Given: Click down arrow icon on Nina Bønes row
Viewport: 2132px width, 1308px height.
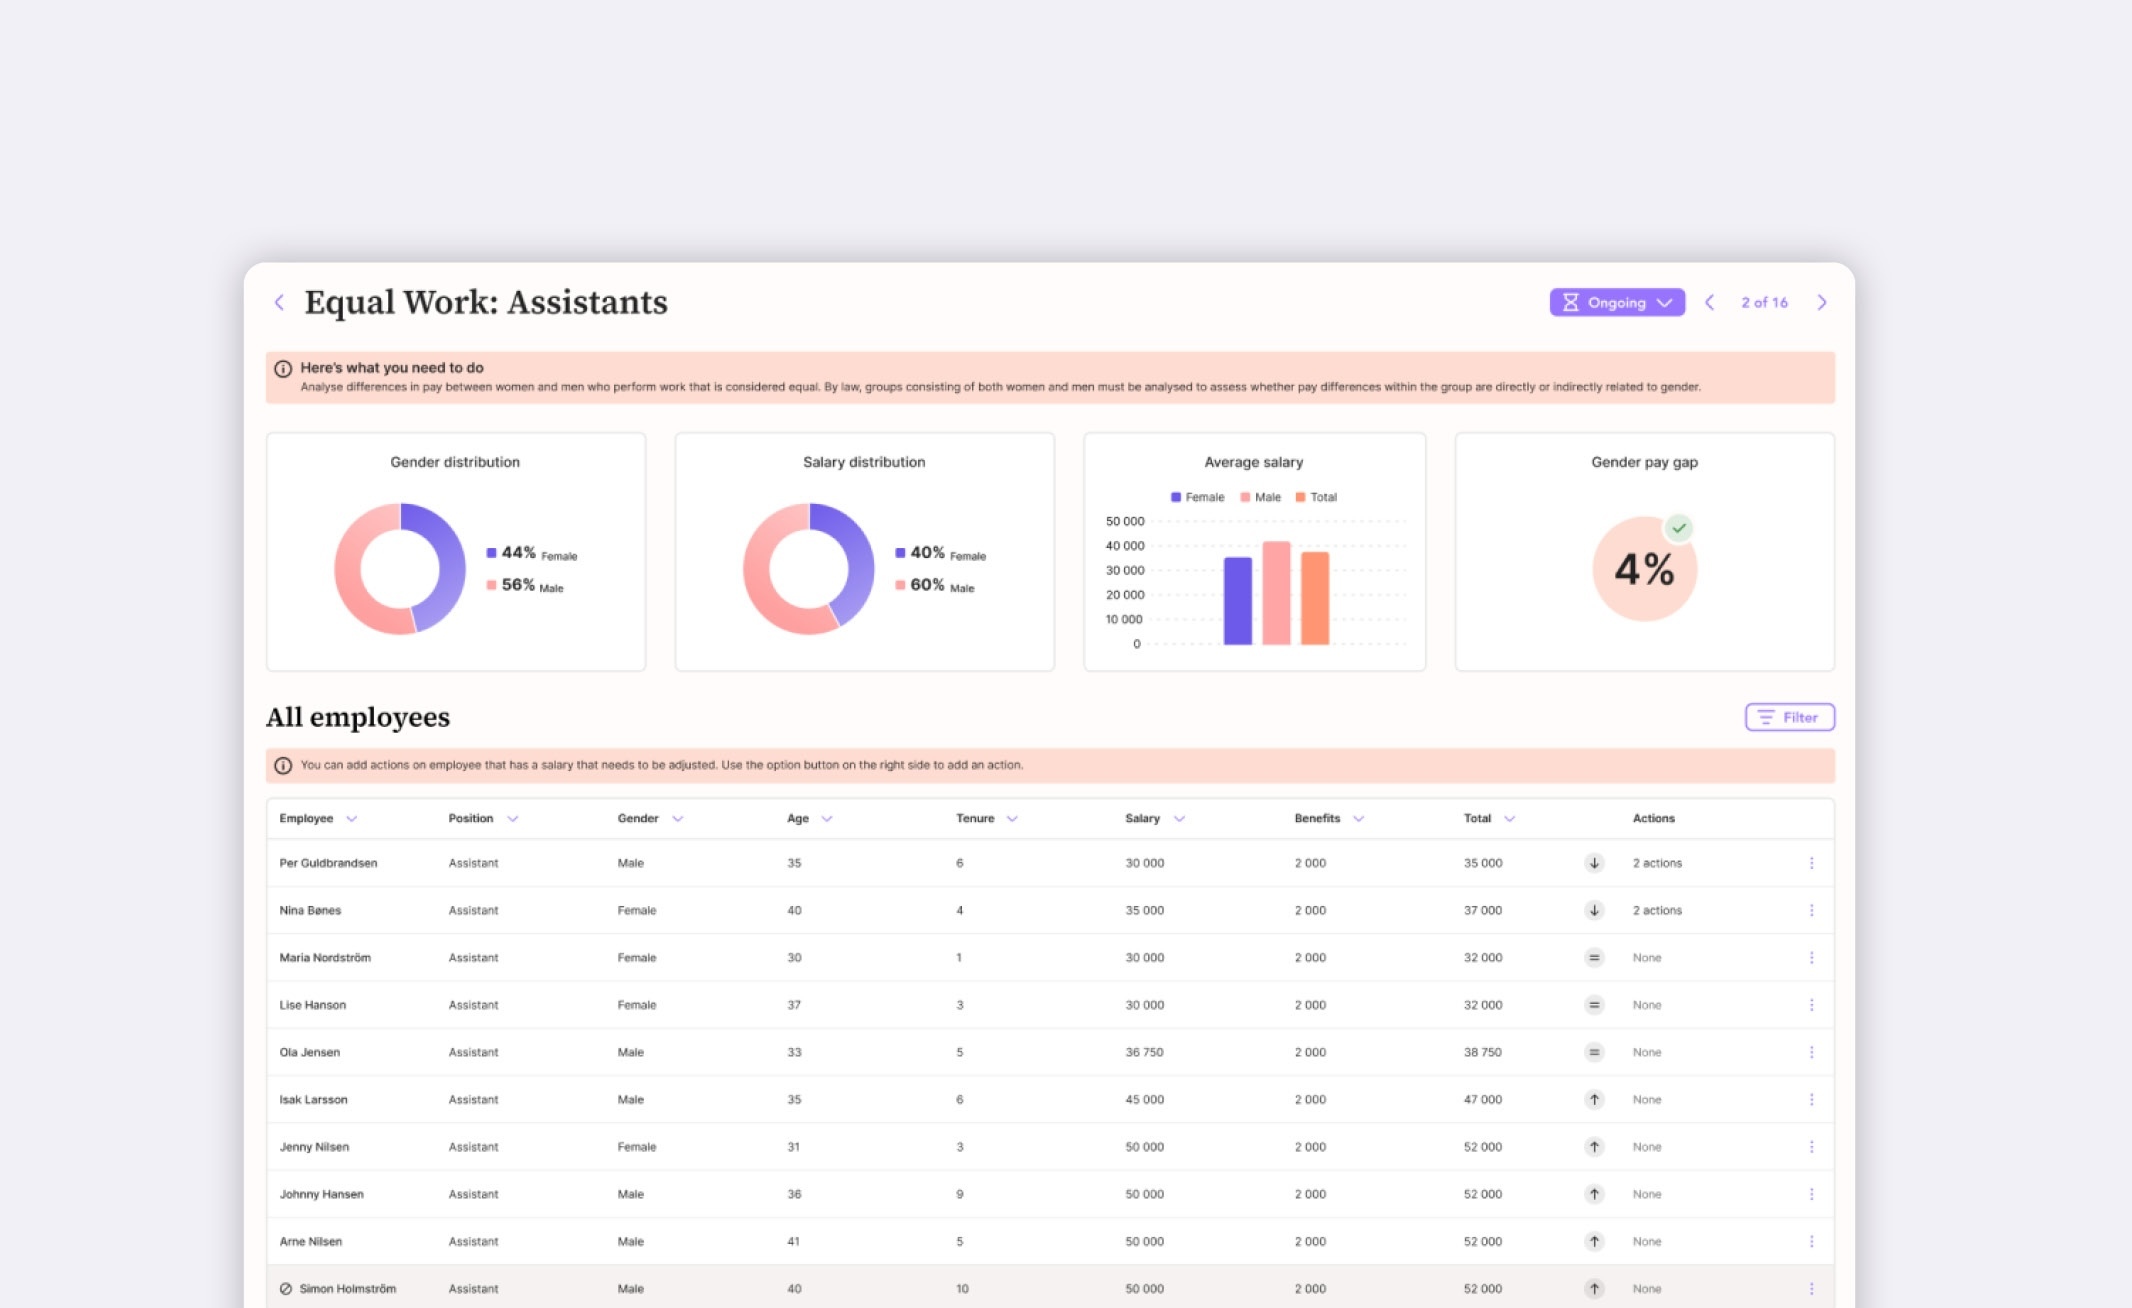Looking at the screenshot, I should pos(1594,910).
